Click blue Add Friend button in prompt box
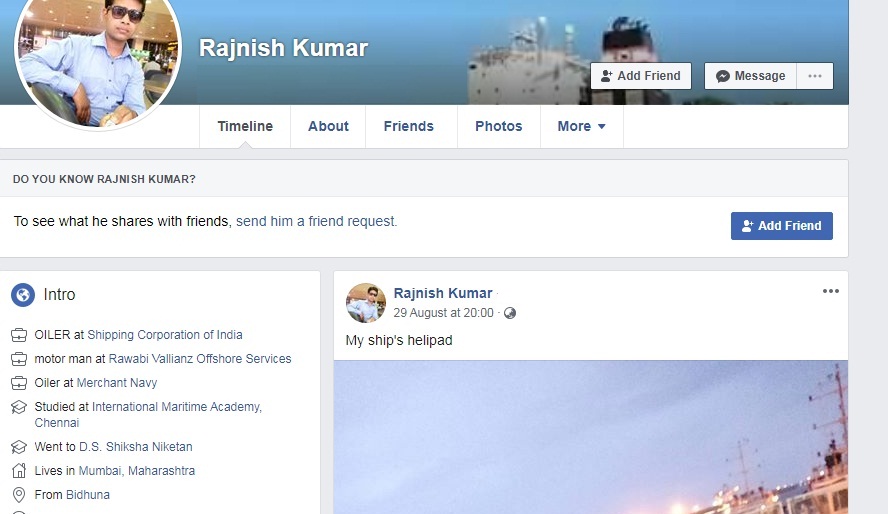The image size is (888, 514). pyautogui.click(x=782, y=226)
